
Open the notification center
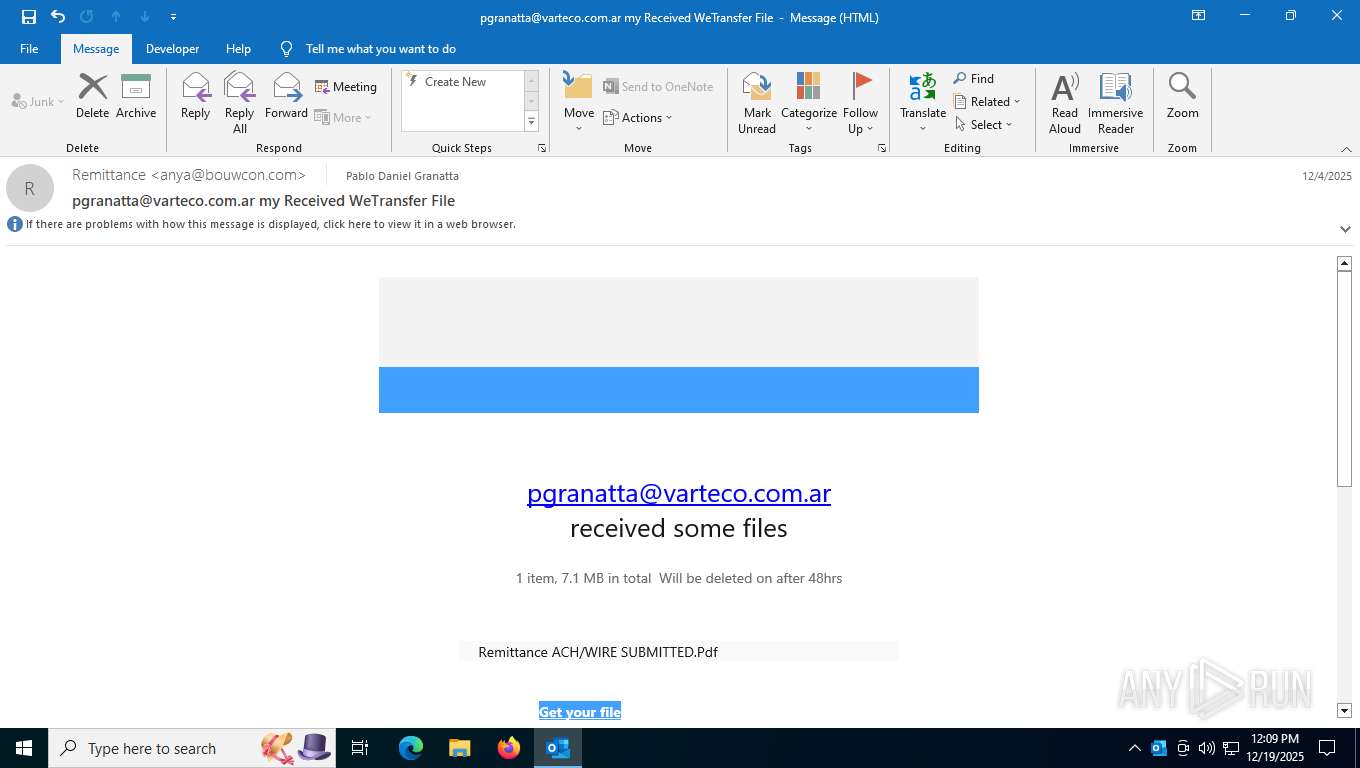point(1327,748)
